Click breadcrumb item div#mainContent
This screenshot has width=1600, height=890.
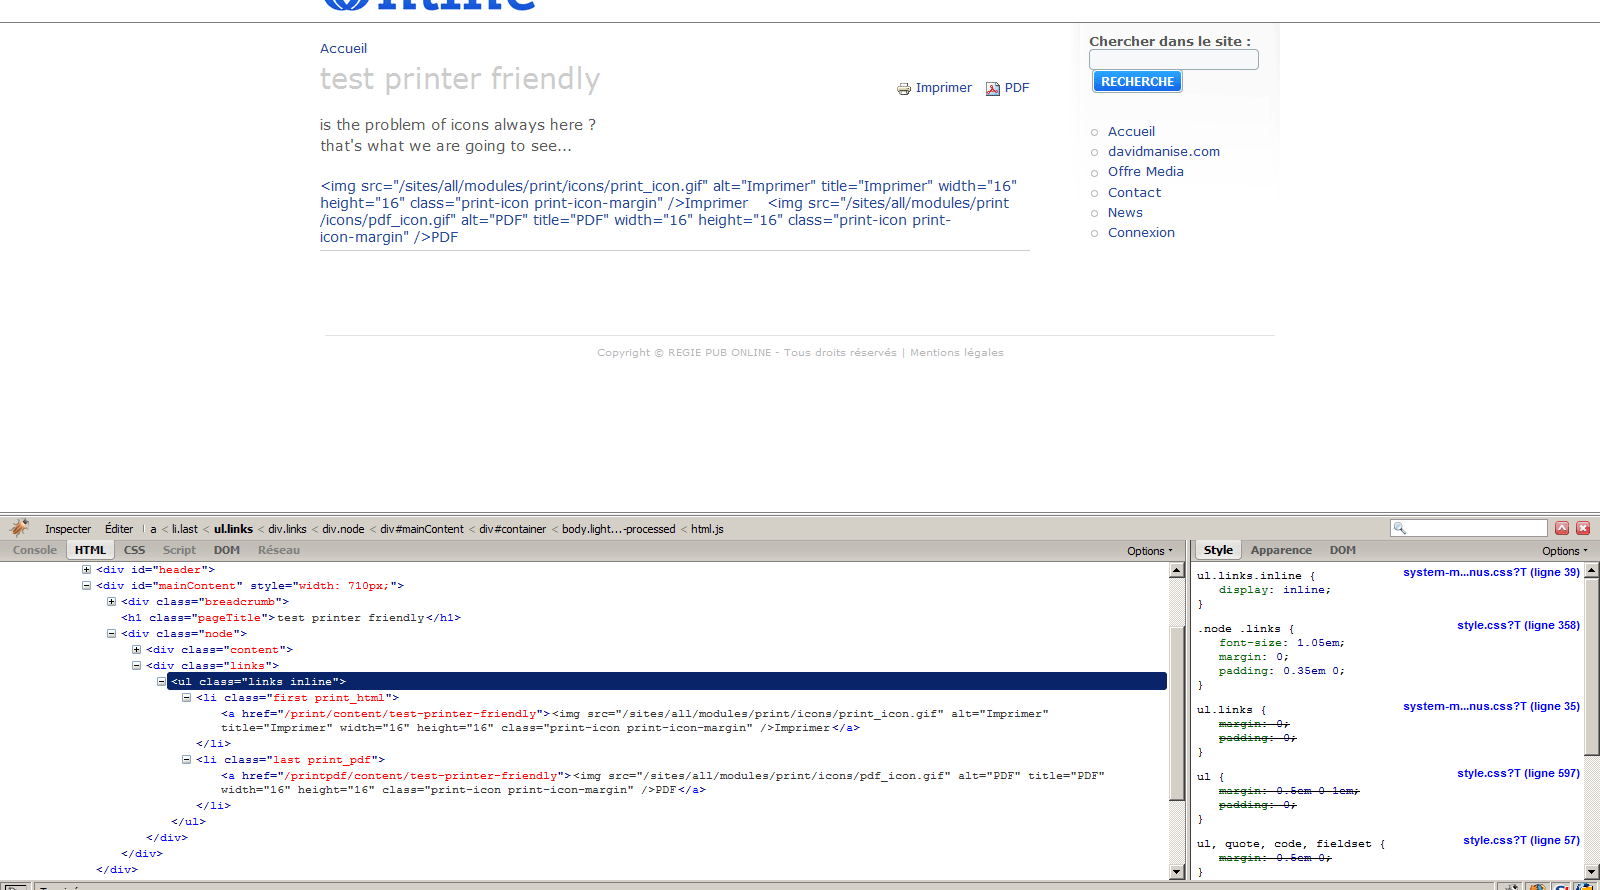(x=421, y=529)
